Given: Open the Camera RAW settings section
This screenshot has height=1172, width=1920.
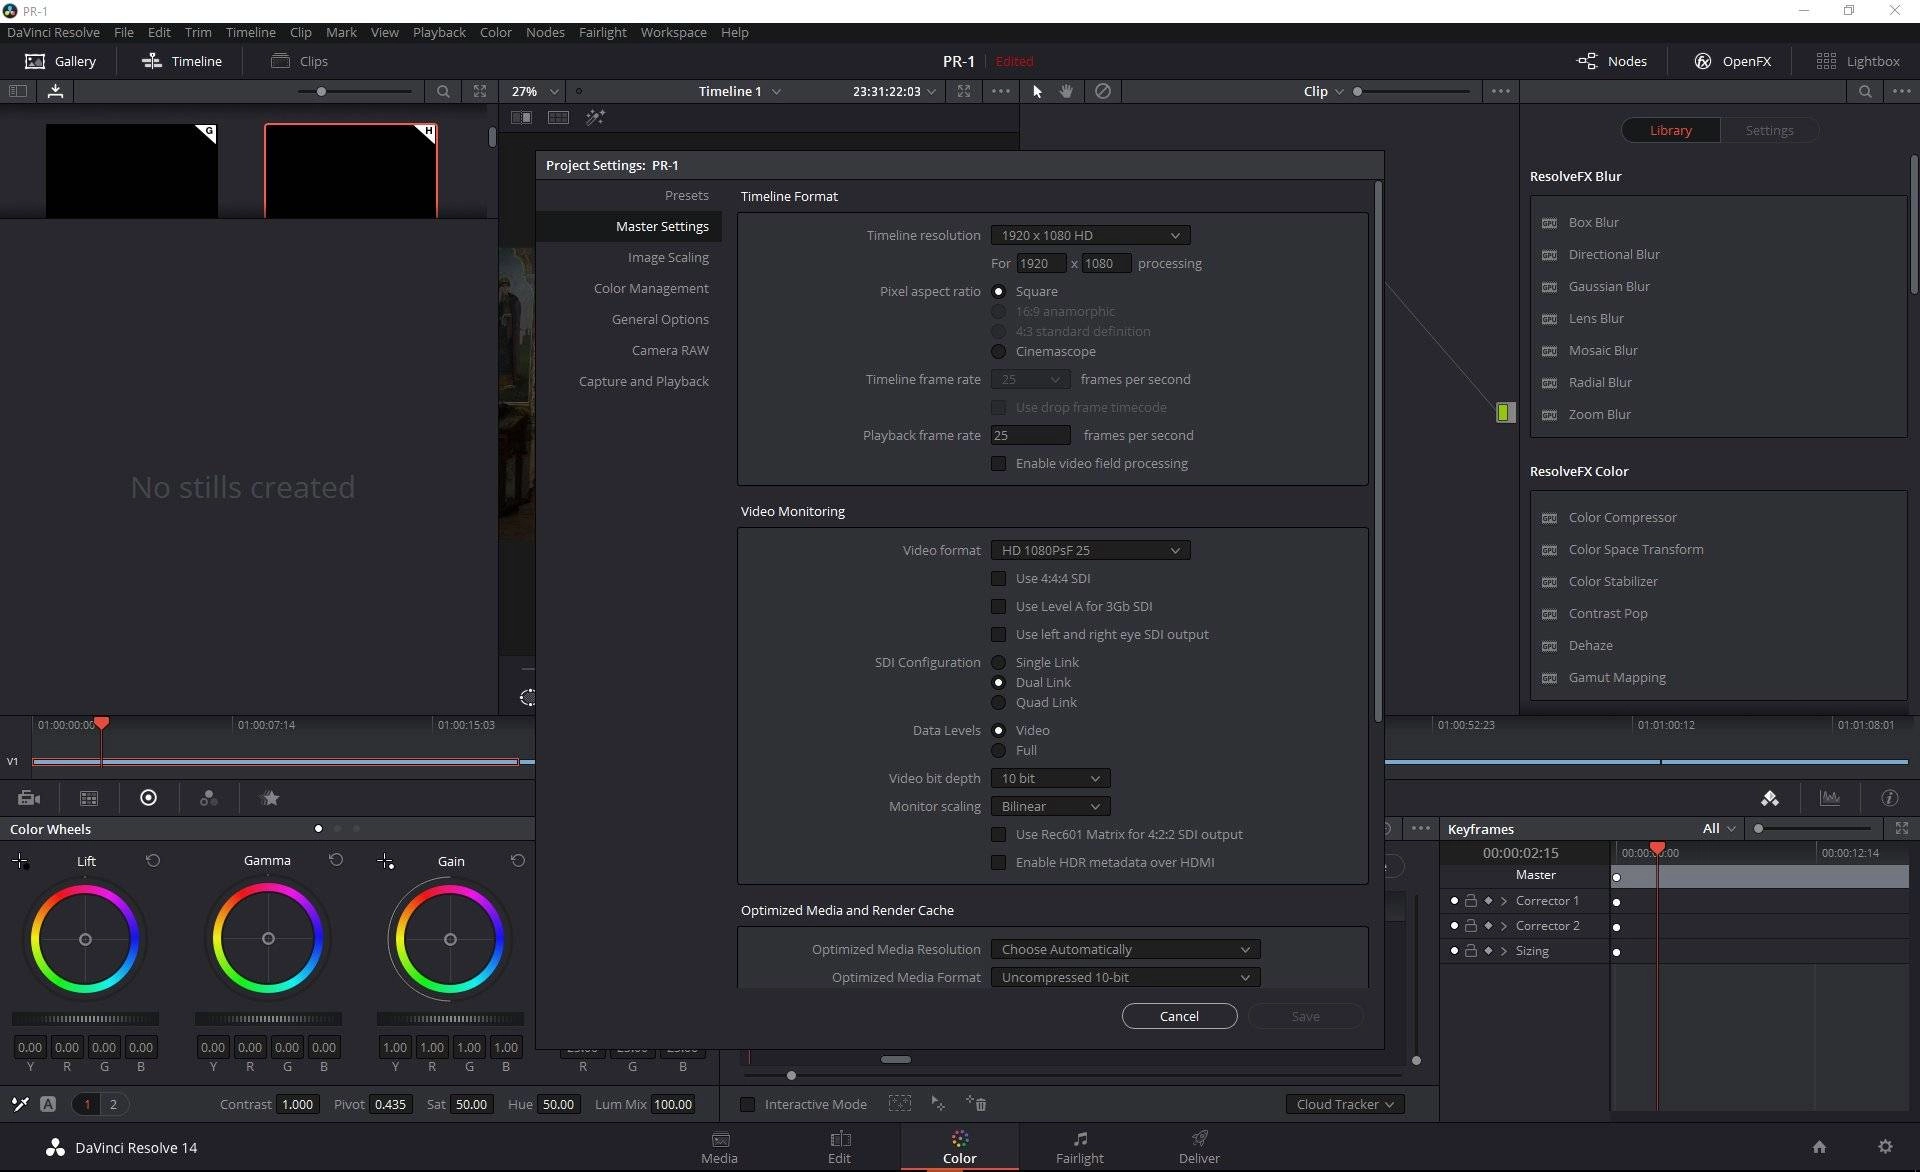Looking at the screenshot, I should pos(670,350).
